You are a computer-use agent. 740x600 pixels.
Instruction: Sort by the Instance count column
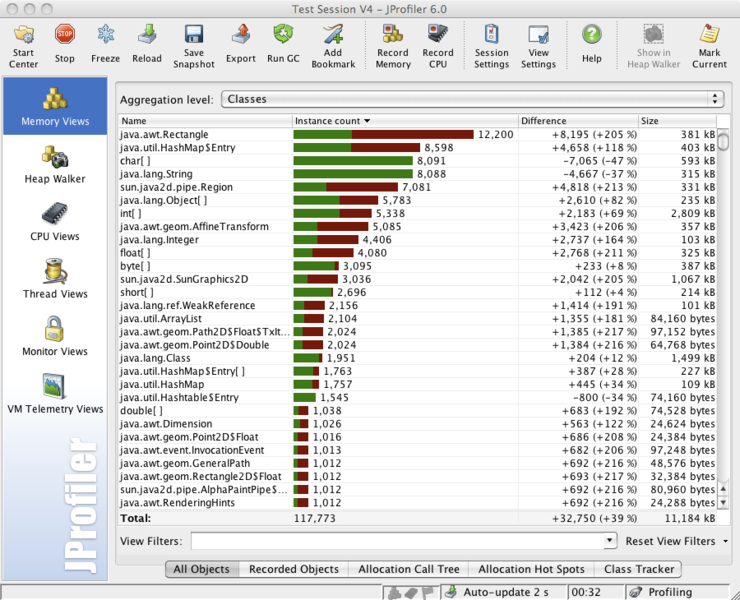click(x=405, y=121)
